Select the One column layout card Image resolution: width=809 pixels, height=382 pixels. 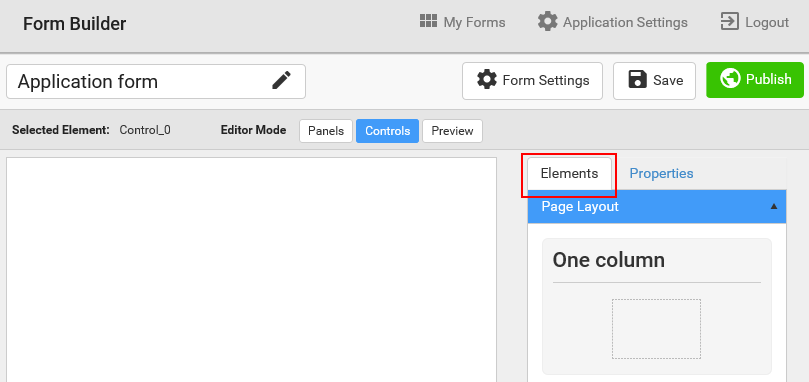tap(656, 306)
